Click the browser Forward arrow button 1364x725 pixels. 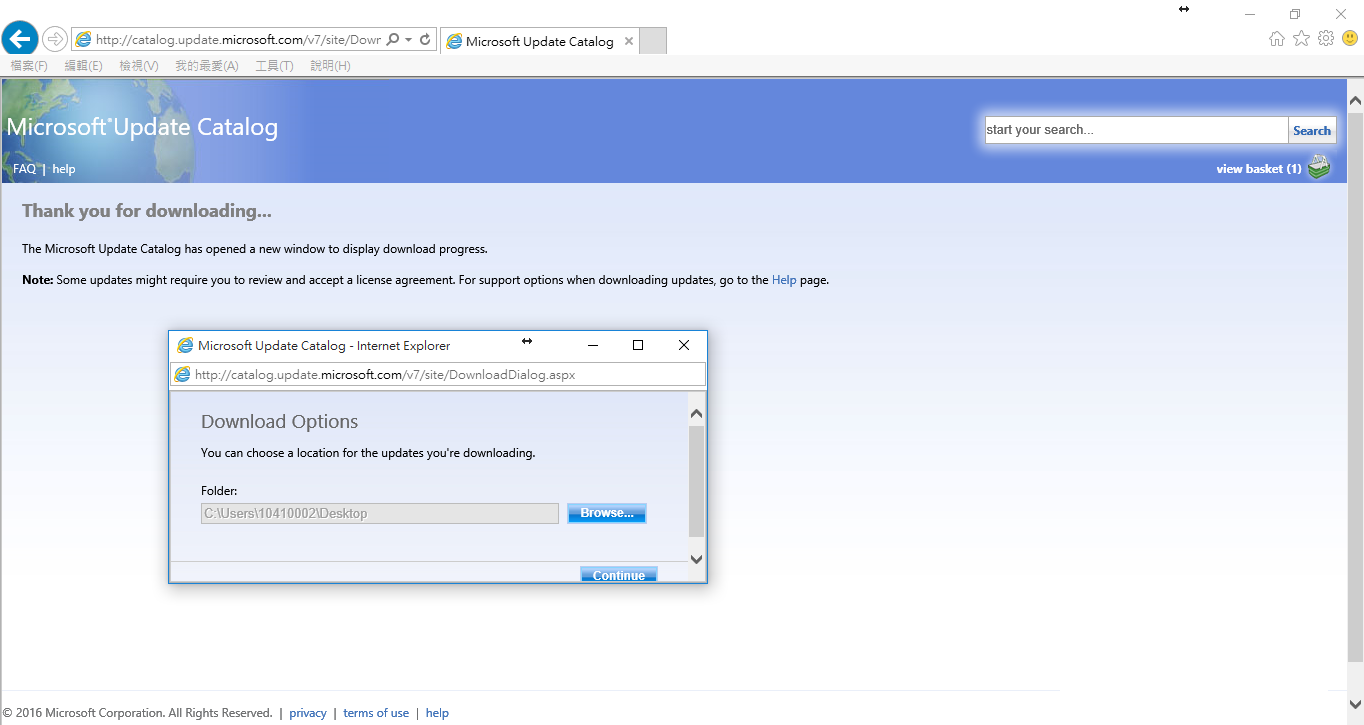pos(54,40)
